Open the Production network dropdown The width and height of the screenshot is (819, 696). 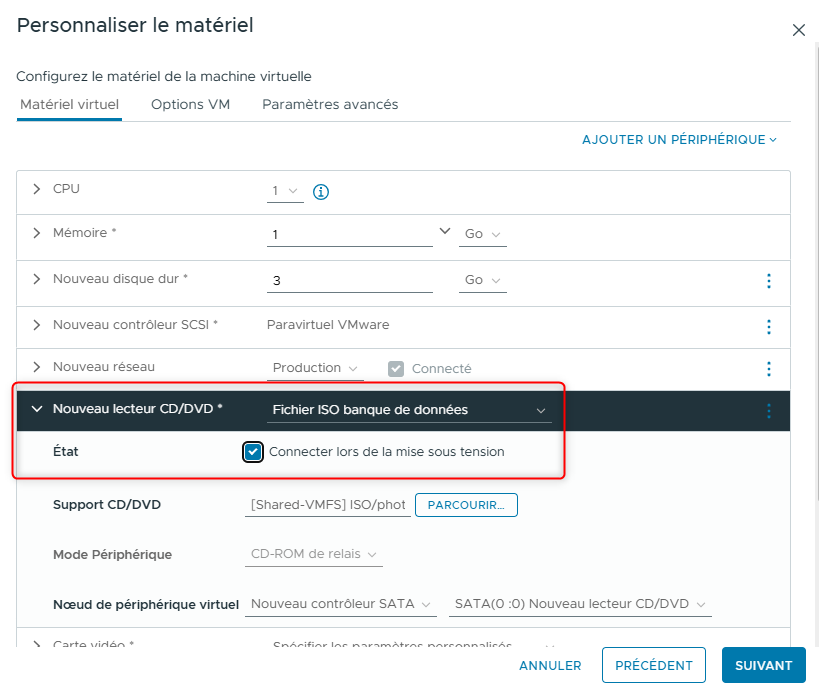316,369
